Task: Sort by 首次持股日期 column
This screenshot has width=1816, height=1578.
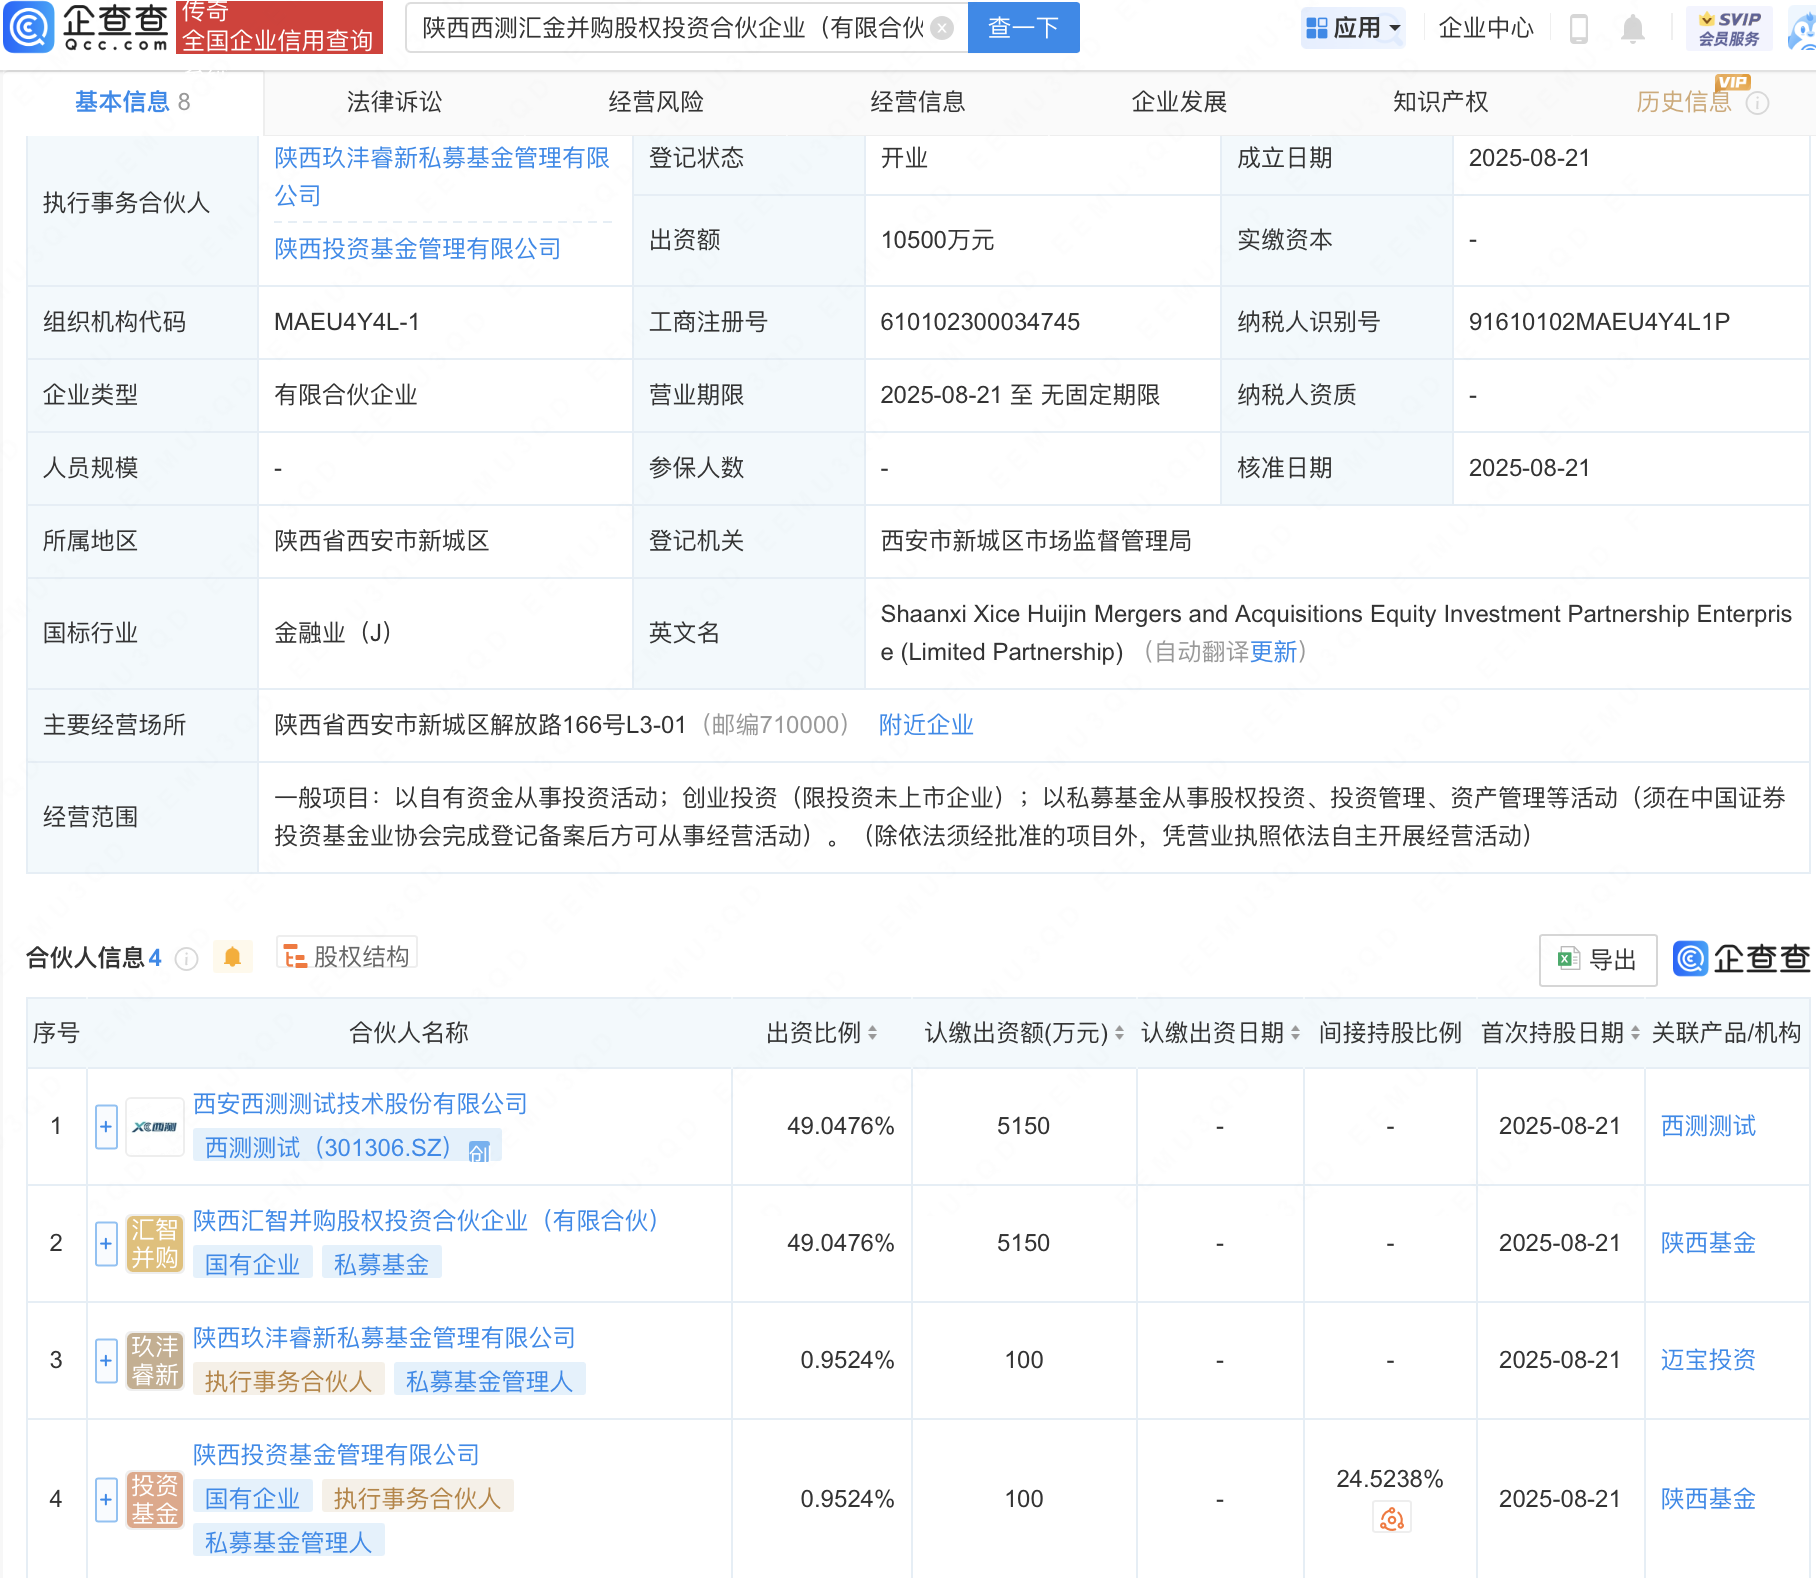Action: (x=1635, y=1033)
